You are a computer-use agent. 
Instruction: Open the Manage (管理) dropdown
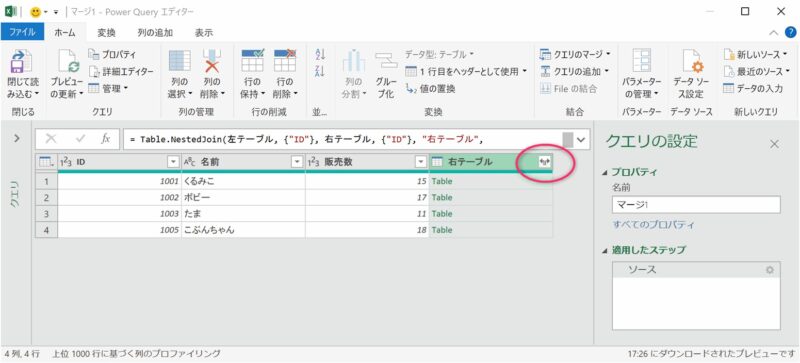[x=108, y=88]
